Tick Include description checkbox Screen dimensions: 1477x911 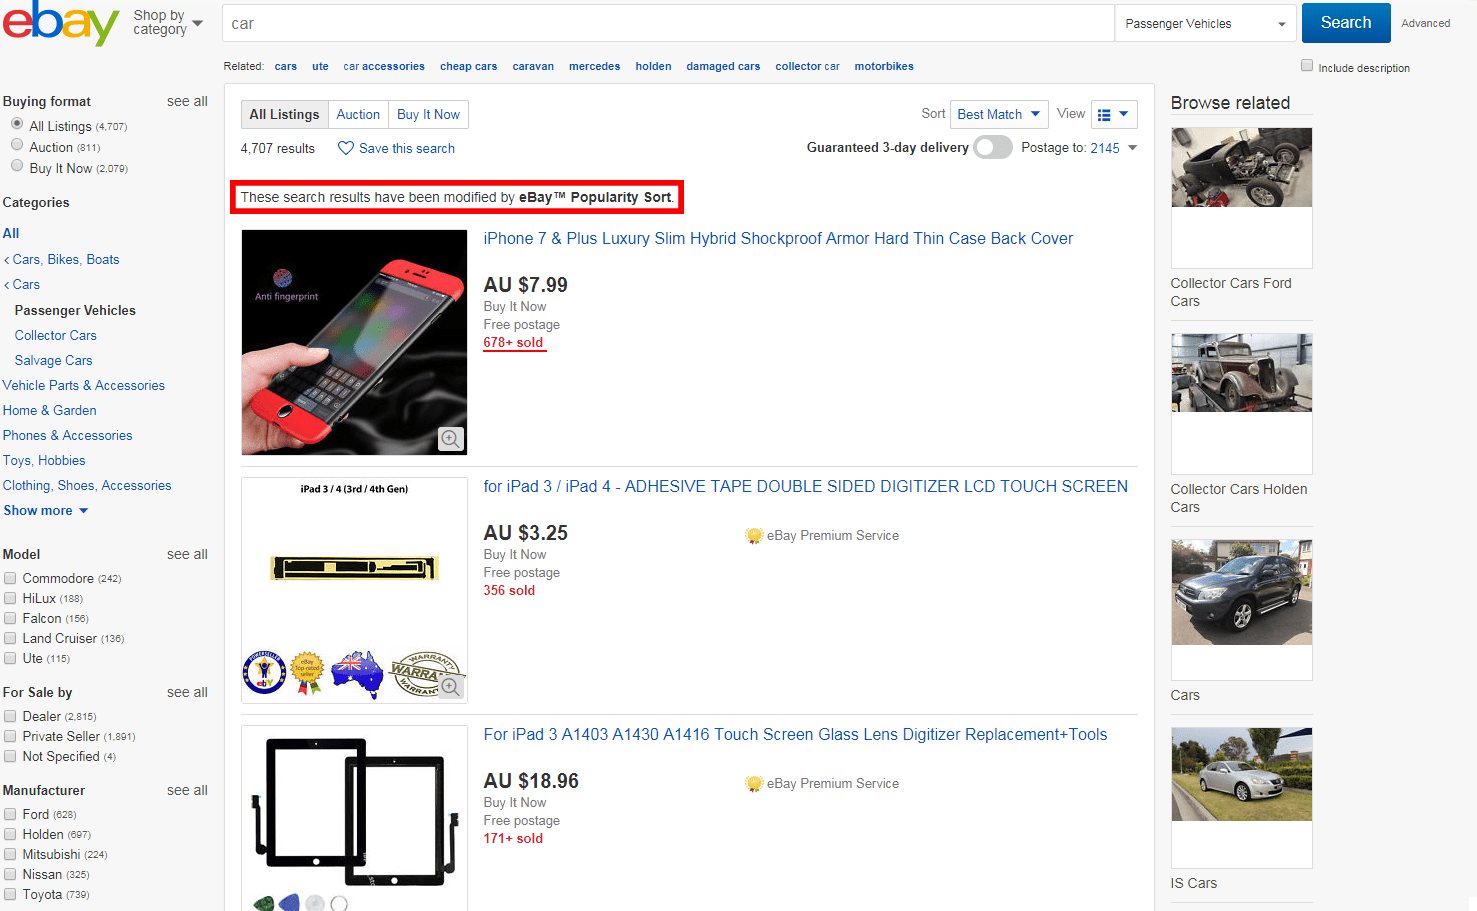coord(1307,65)
